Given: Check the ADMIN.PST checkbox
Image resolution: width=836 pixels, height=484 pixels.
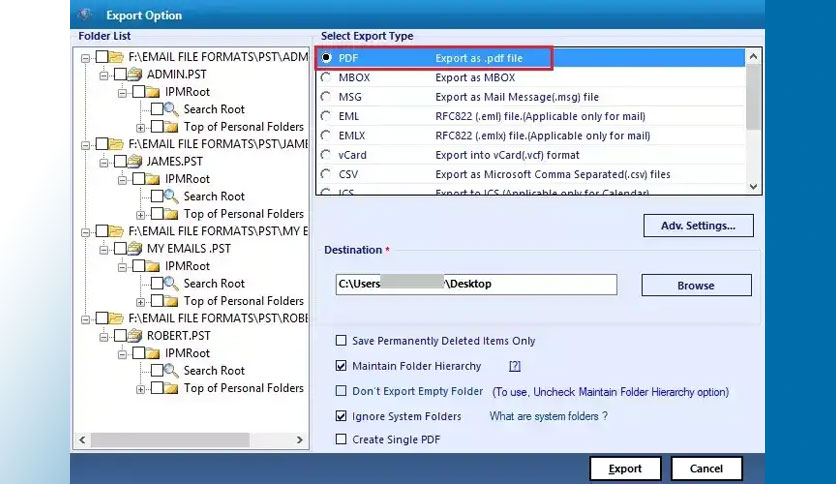Looking at the screenshot, I should pos(120,74).
